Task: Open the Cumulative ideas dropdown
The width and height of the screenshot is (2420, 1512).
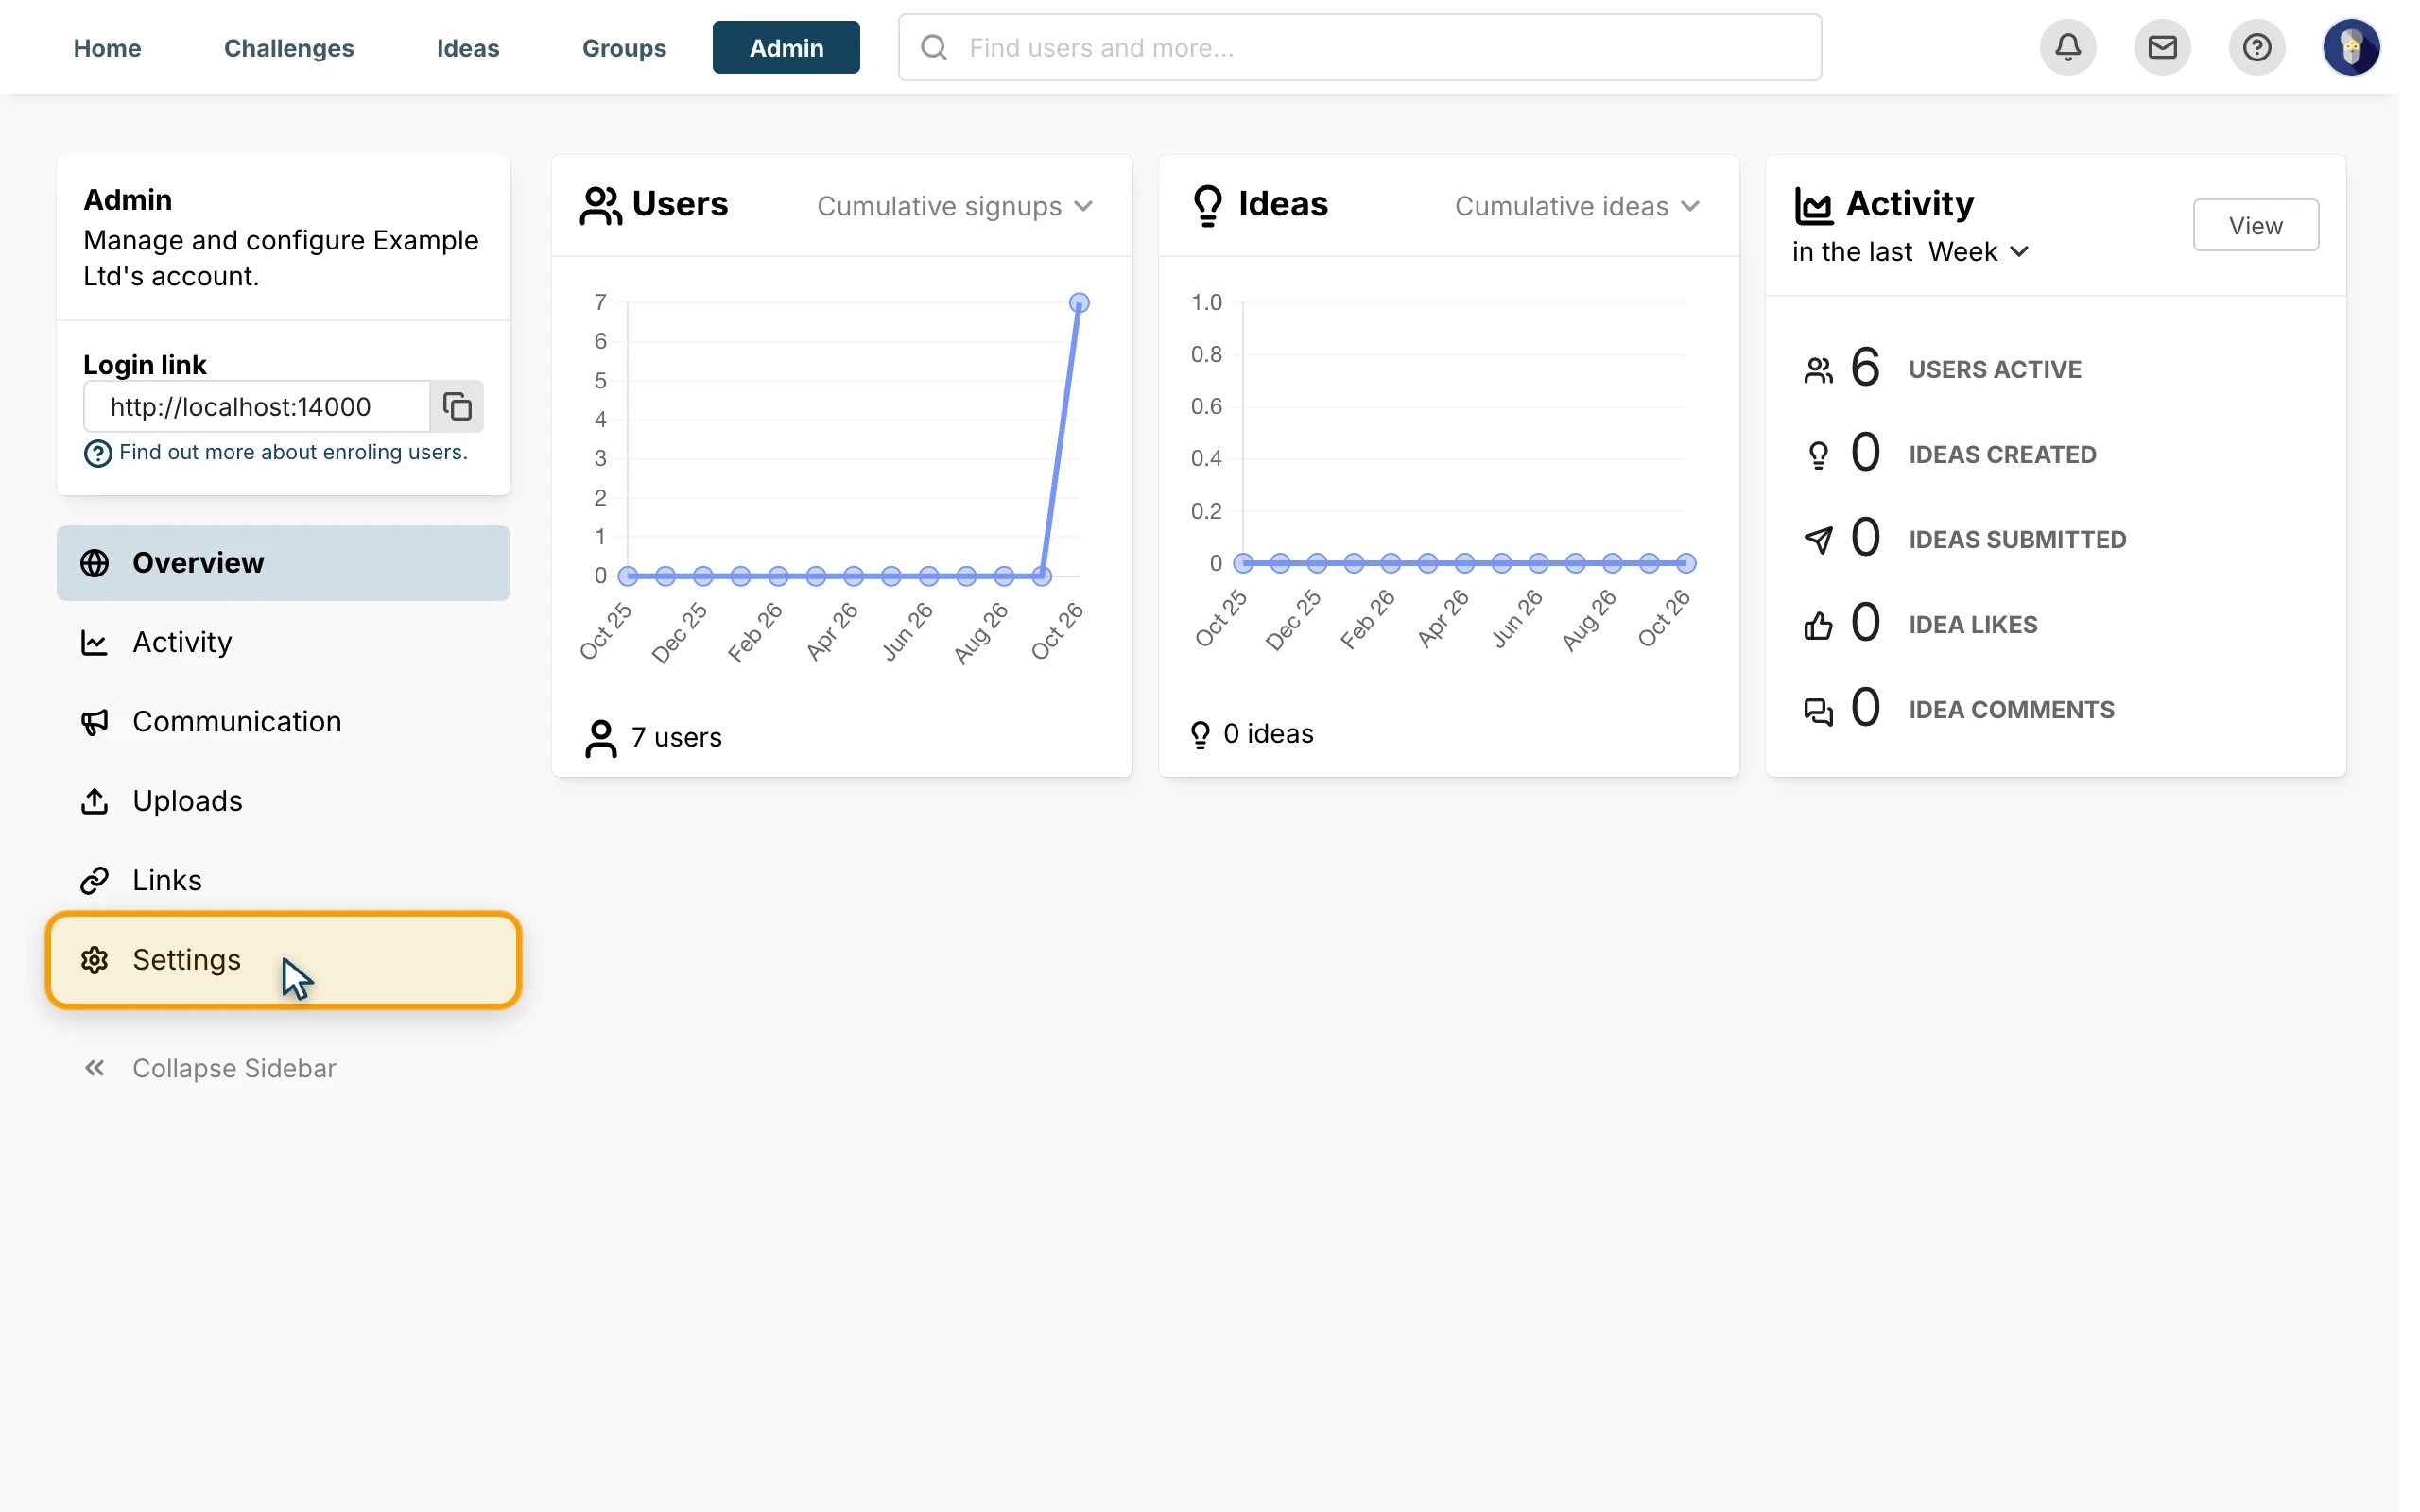Action: click(x=1577, y=206)
